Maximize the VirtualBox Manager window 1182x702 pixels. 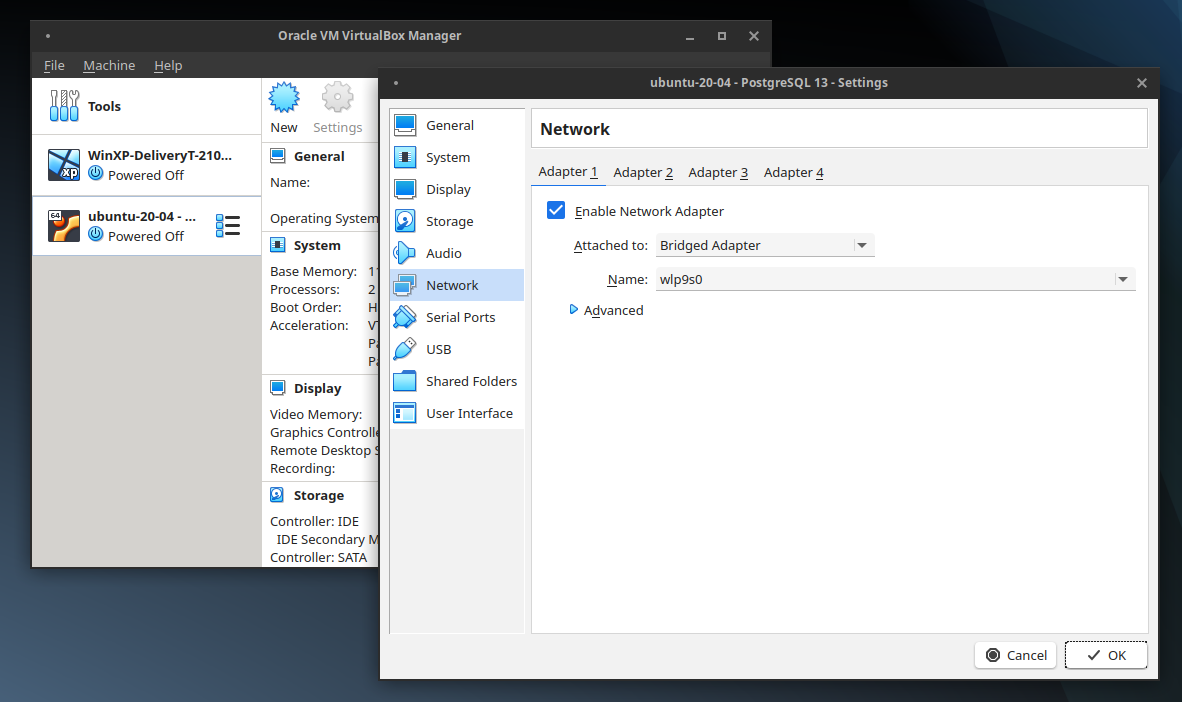[x=721, y=36]
